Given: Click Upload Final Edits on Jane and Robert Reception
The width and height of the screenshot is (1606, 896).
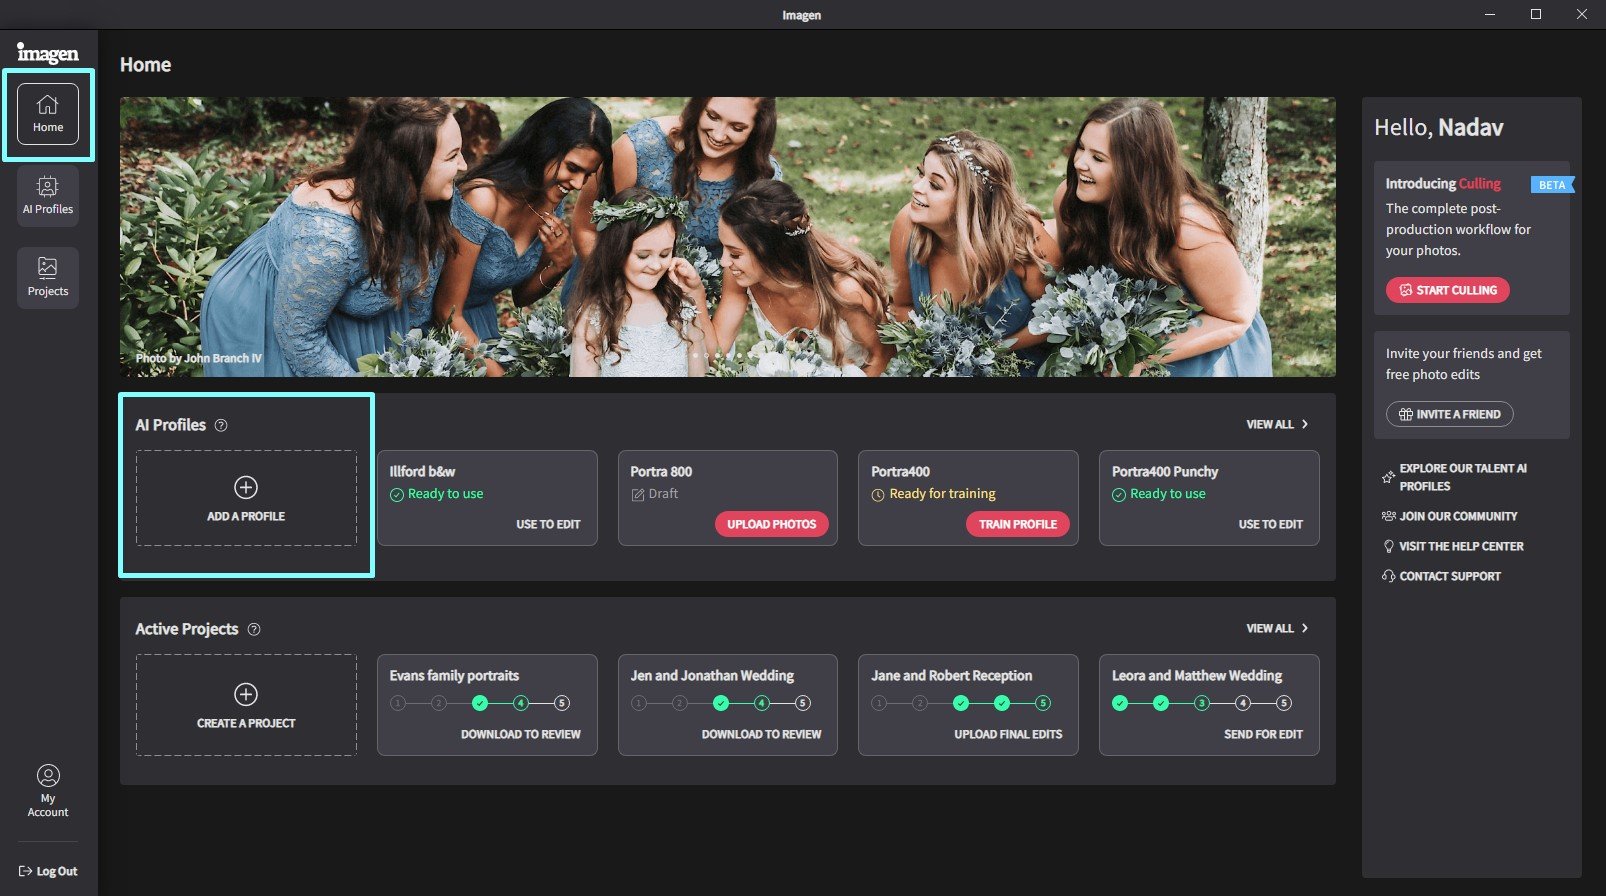Looking at the screenshot, I should tap(1008, 734).
